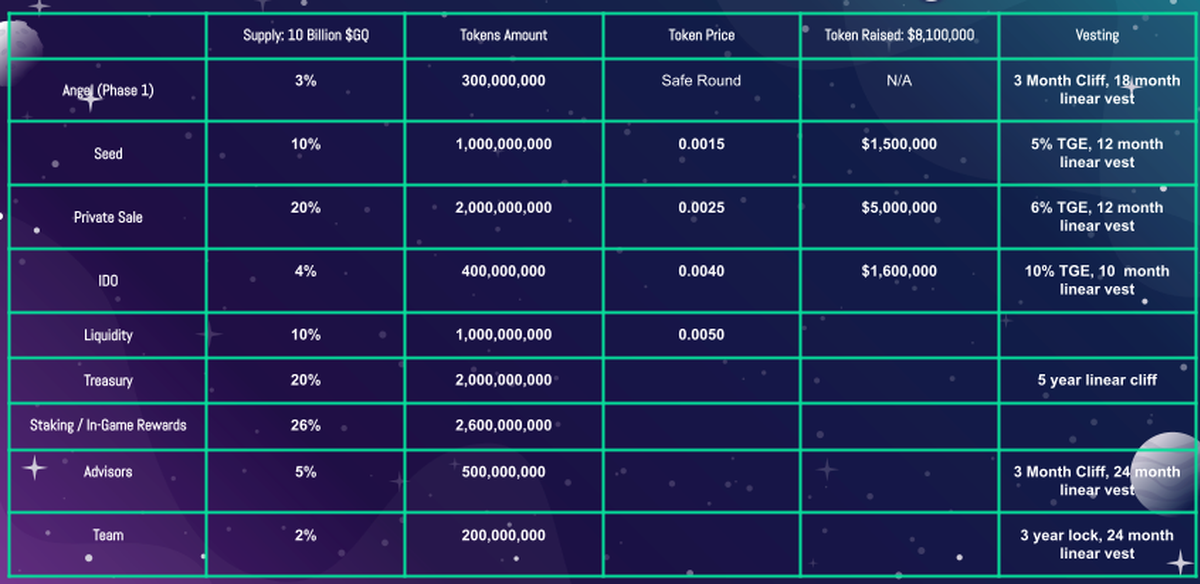Click the Advisors 500,000,000 tokens cell
The width and height of the screenshot is (1200, 584).
point(503,472)
